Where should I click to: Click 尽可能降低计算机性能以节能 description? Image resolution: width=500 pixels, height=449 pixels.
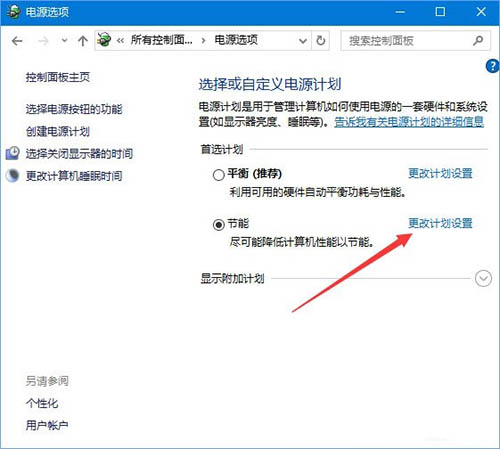pyautogui.click(x=302, y=242)
